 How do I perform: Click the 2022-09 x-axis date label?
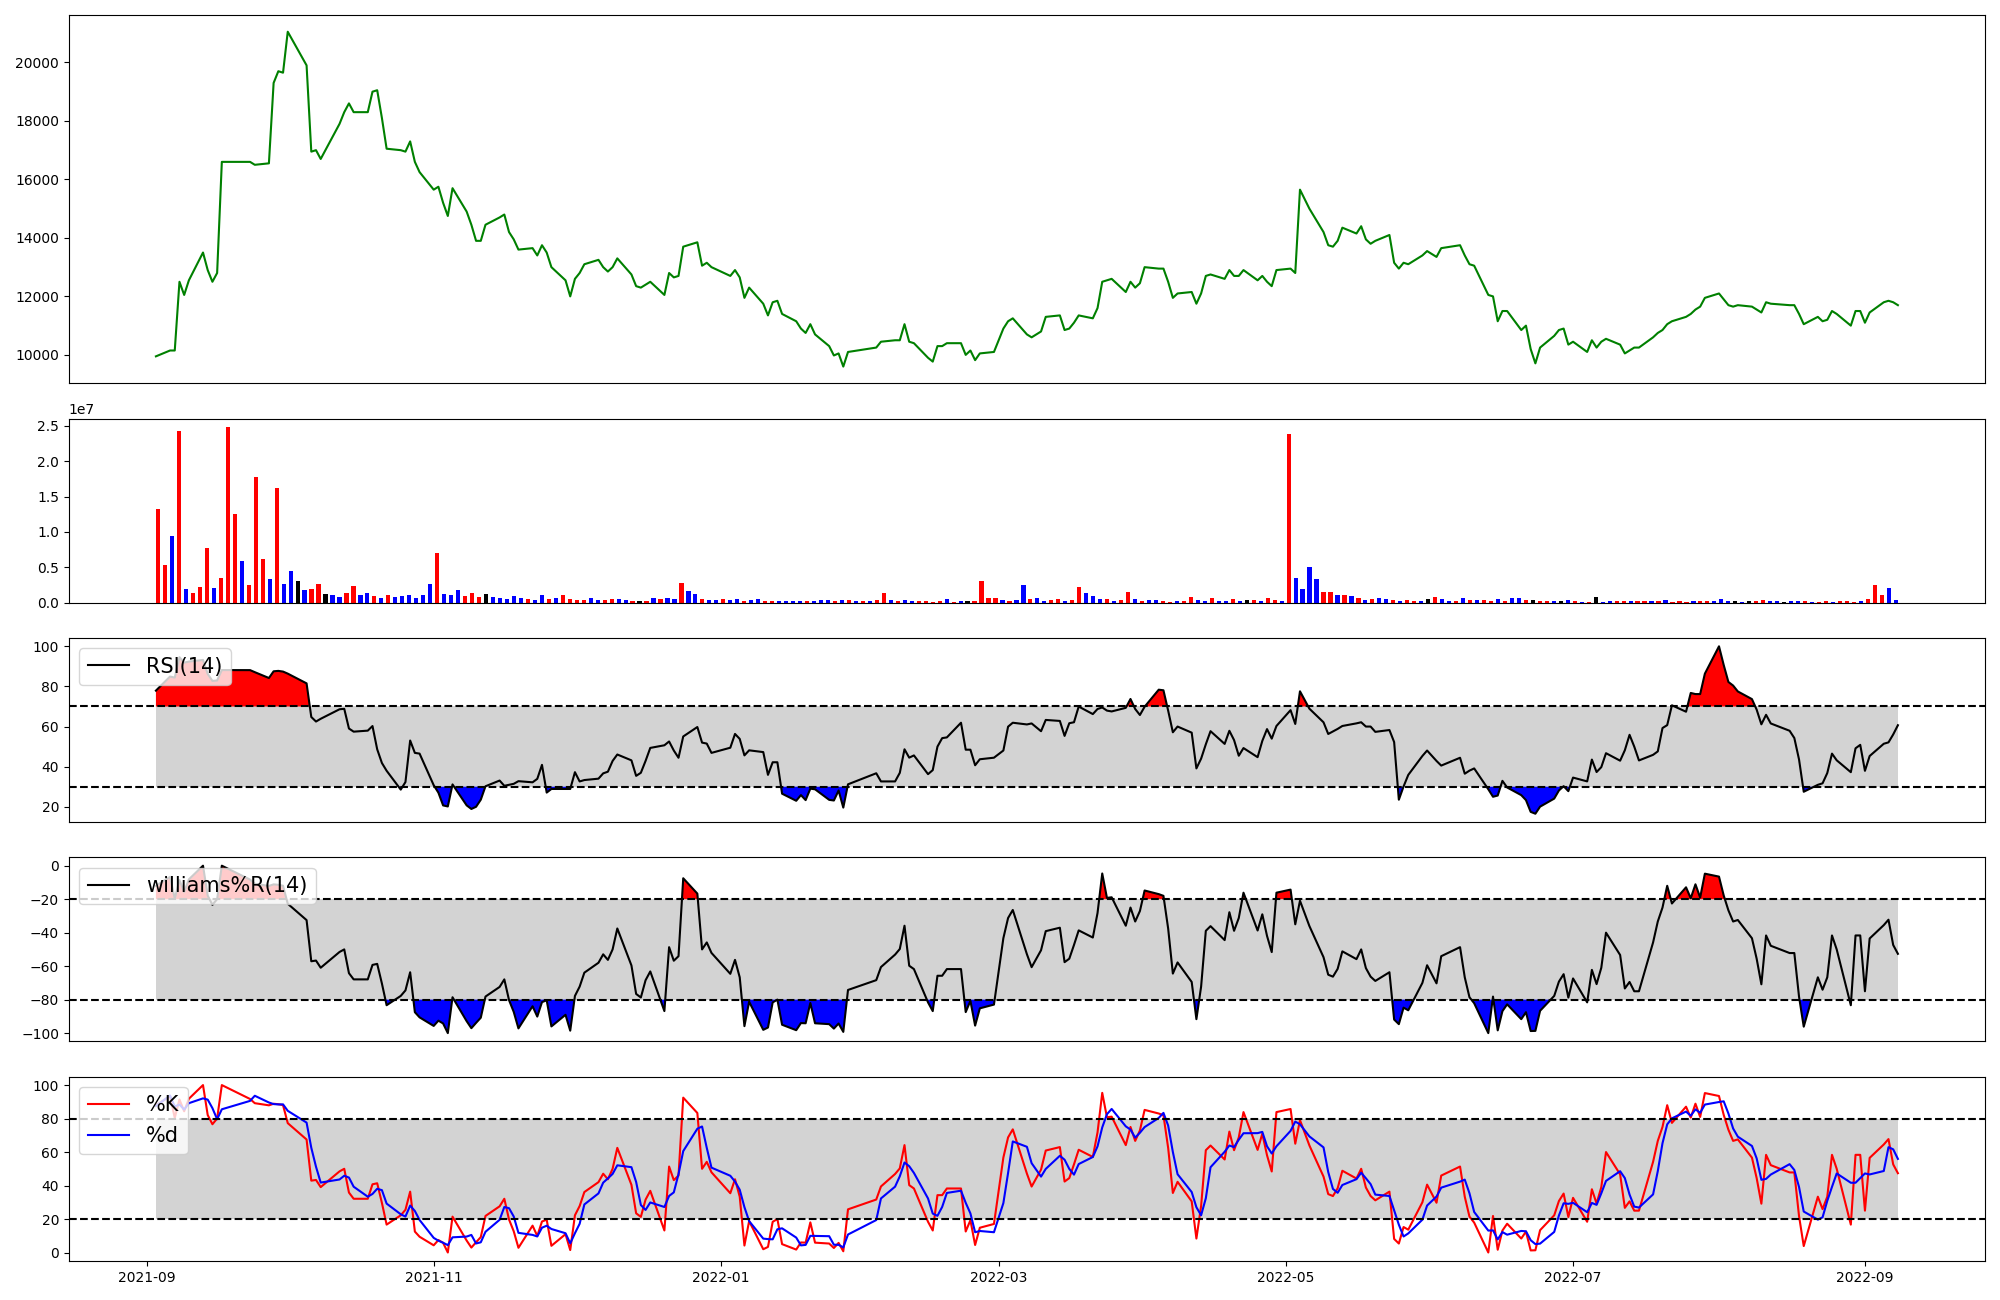[1864, 1277]
